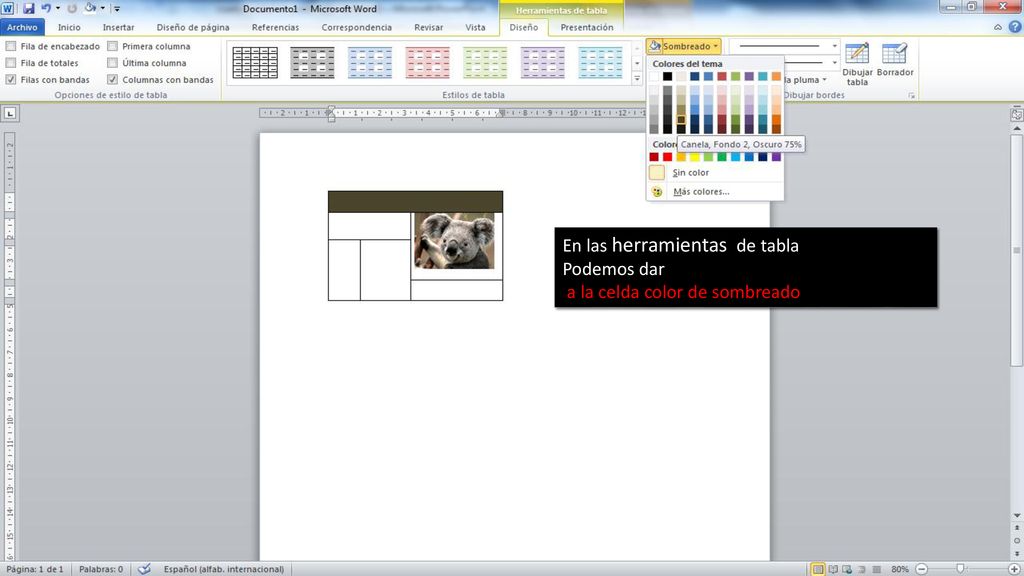The height and width of the screenshot is (576, 1024).
Task: Click Palabras: 0 word count
Action: click(x=101, y=569)
